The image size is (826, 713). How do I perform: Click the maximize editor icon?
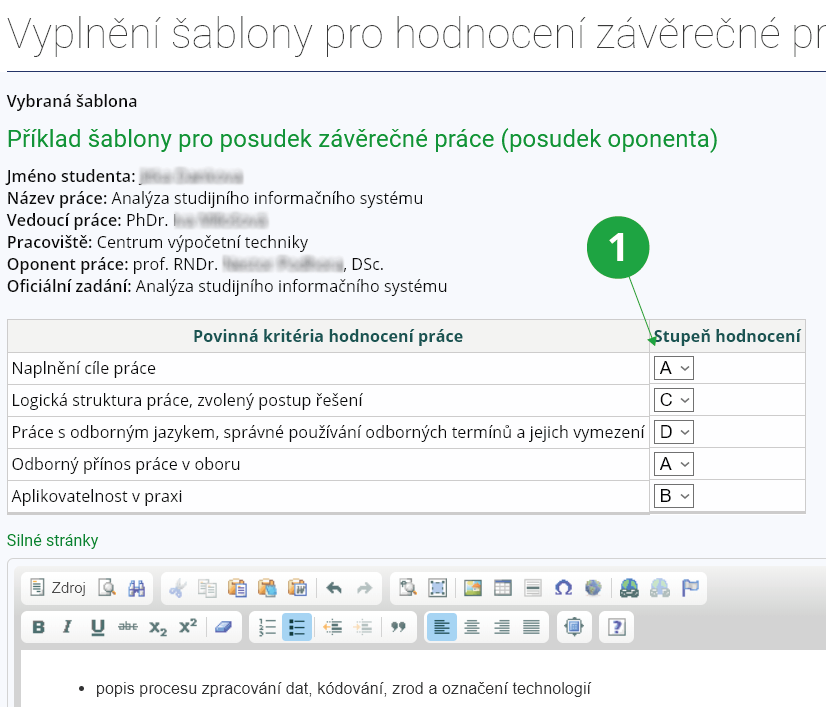click(574, 627)
